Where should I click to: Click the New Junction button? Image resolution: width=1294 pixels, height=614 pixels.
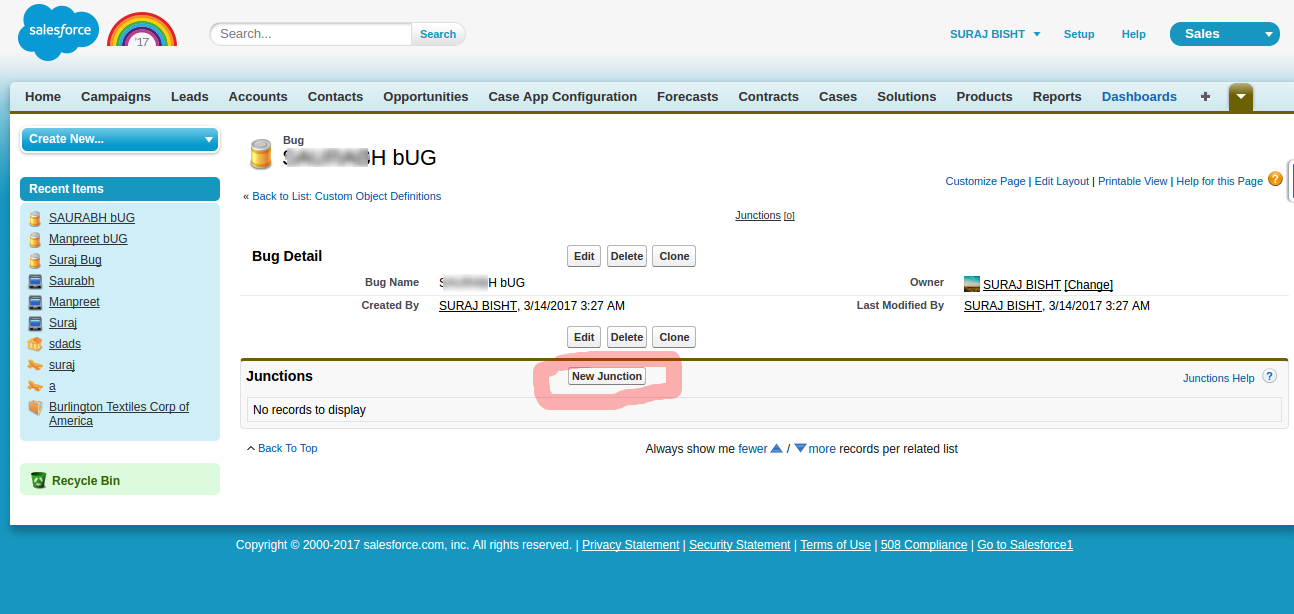[x=607, y=376]
